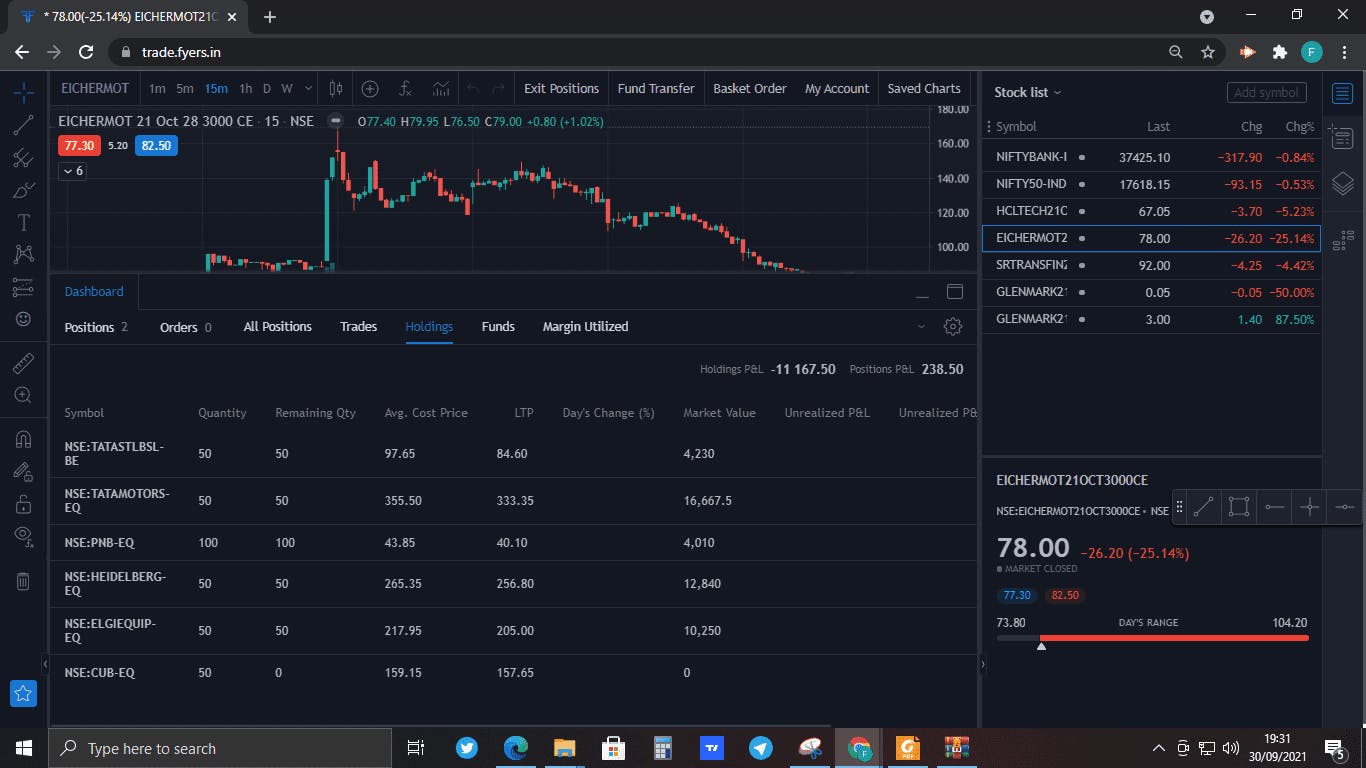Screen dimensions: 1366x768
Task: Open Basket Order
Action: coord(750,88)
